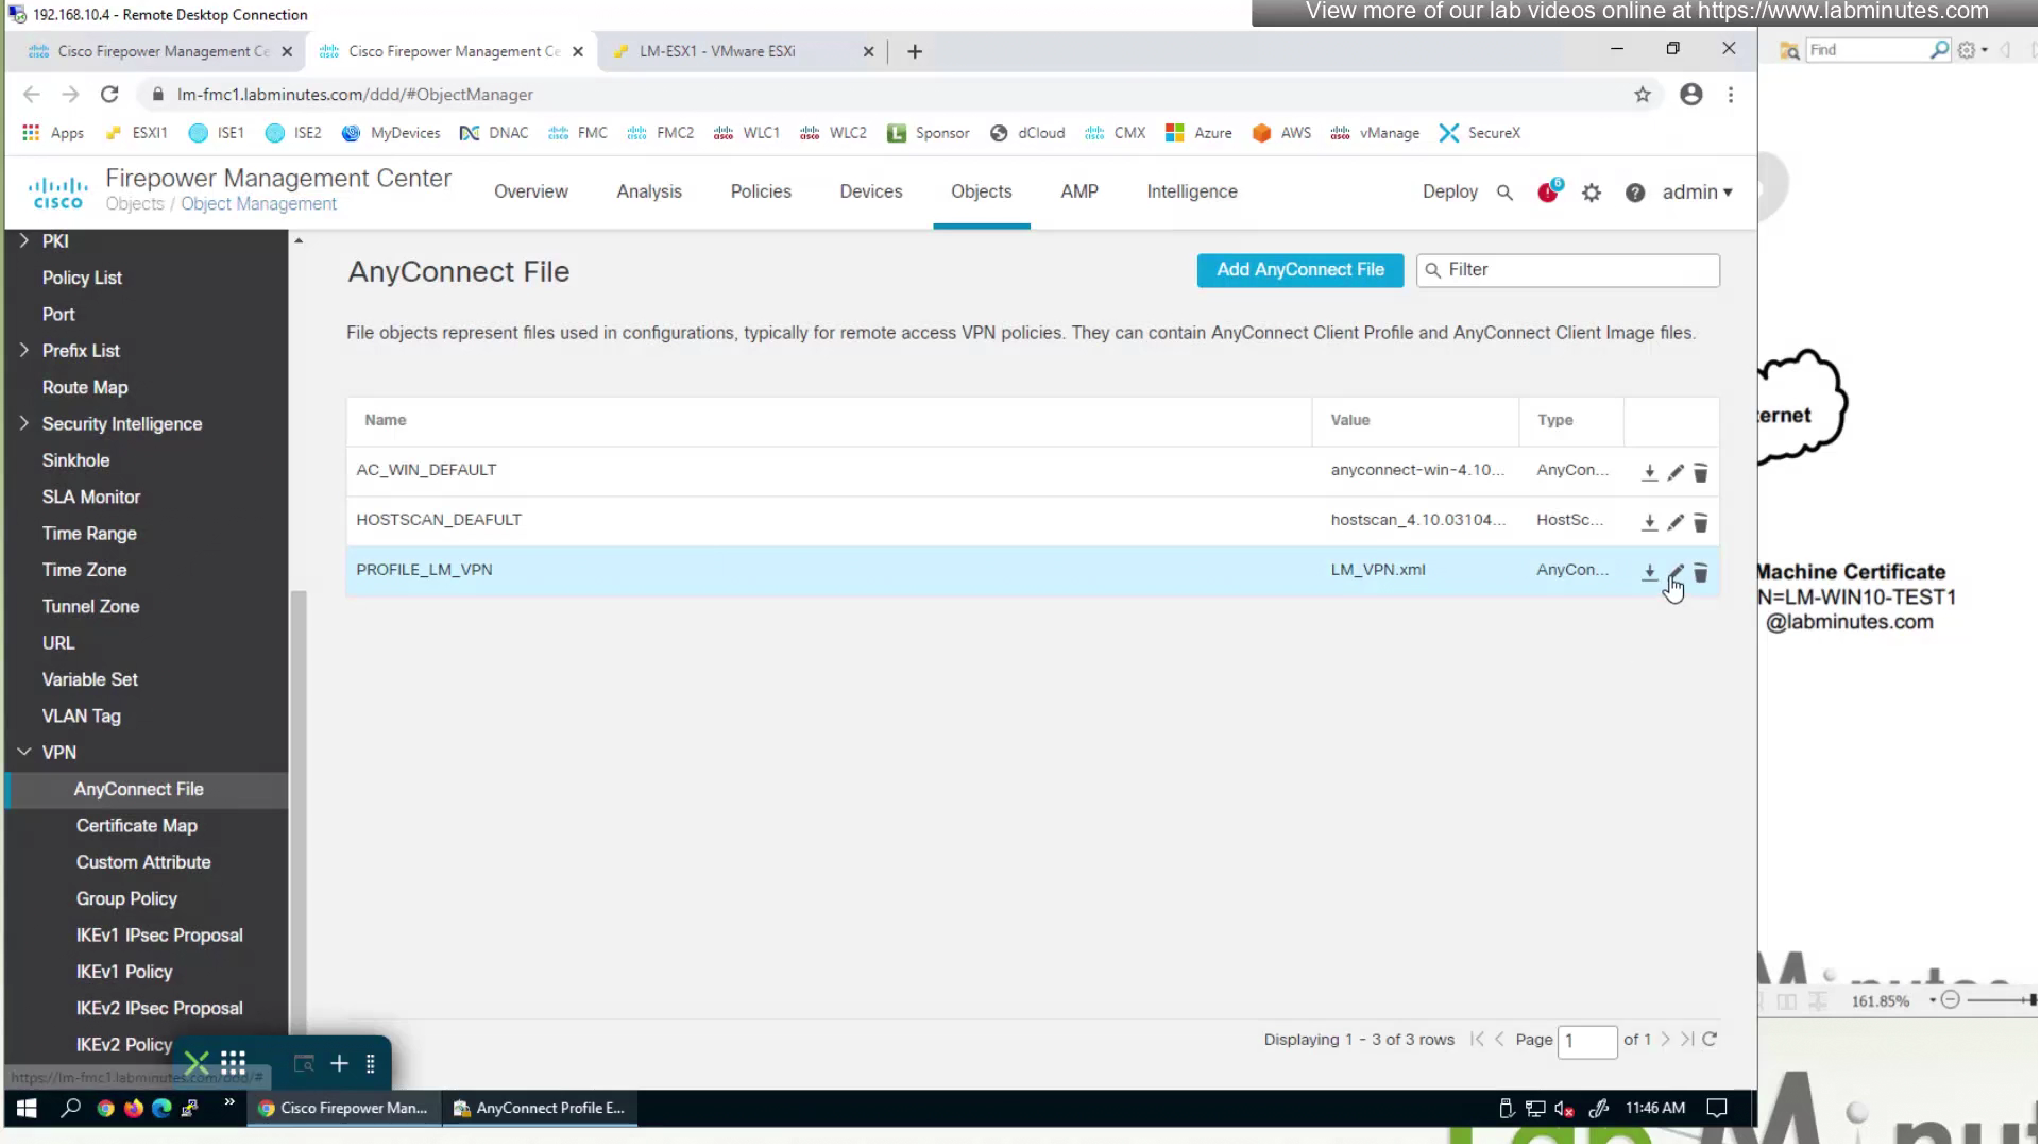Click the Deploy link
This screenshot has height=1144, width=2038.
pyautogui.click(x=1449, y=192)
